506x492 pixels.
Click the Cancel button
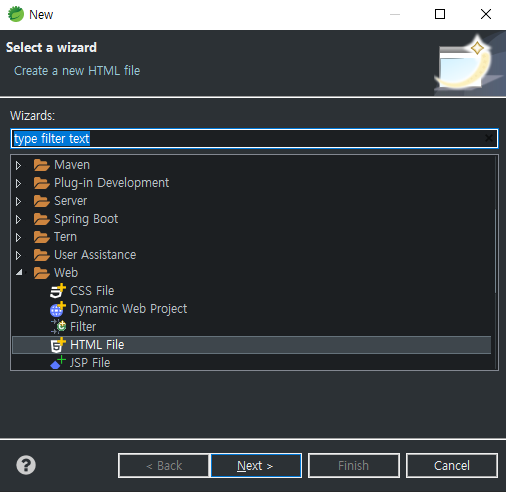pos(452,465)
